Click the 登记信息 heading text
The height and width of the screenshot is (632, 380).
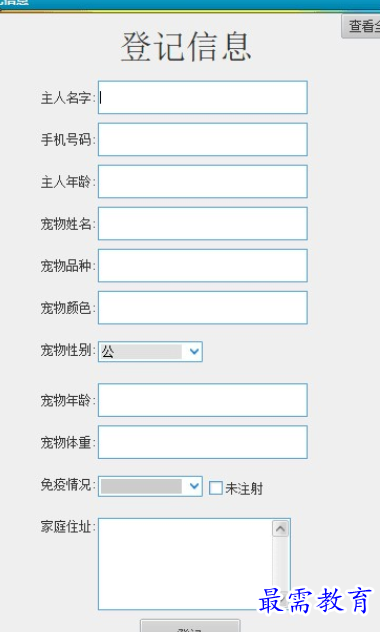186,47
